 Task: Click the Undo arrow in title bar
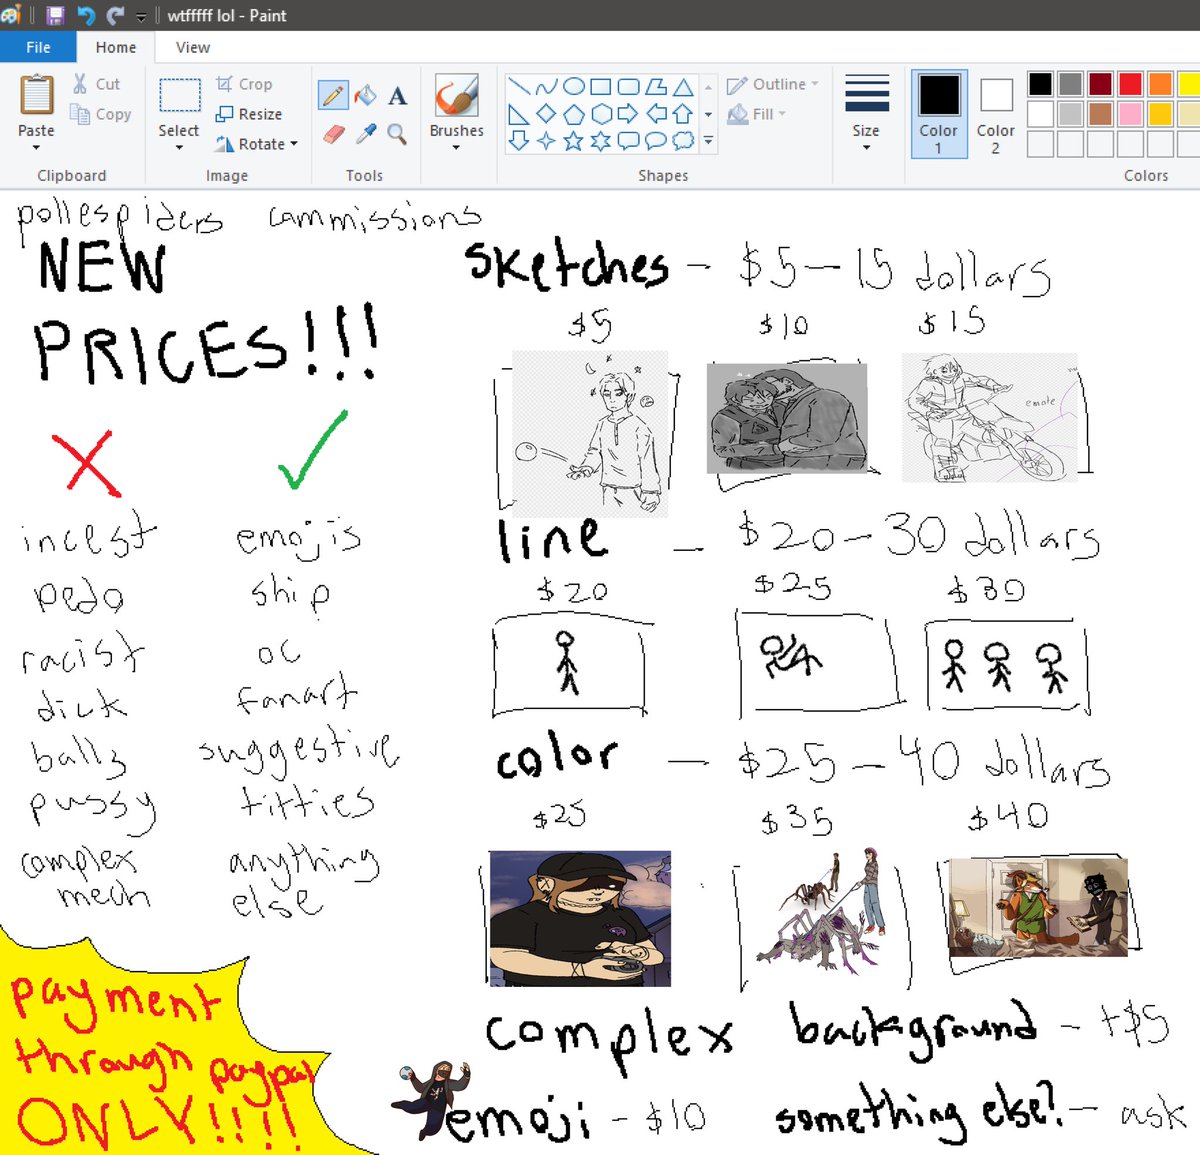coord(86,15)
